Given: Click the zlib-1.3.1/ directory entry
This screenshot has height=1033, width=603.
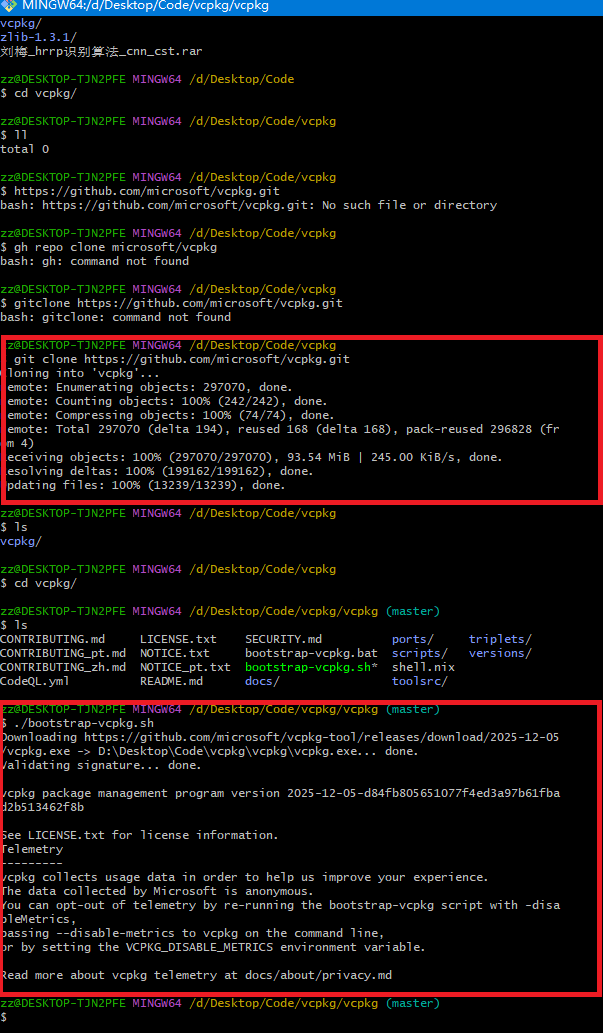Looking at the screenshot, I should pos(38,37).
